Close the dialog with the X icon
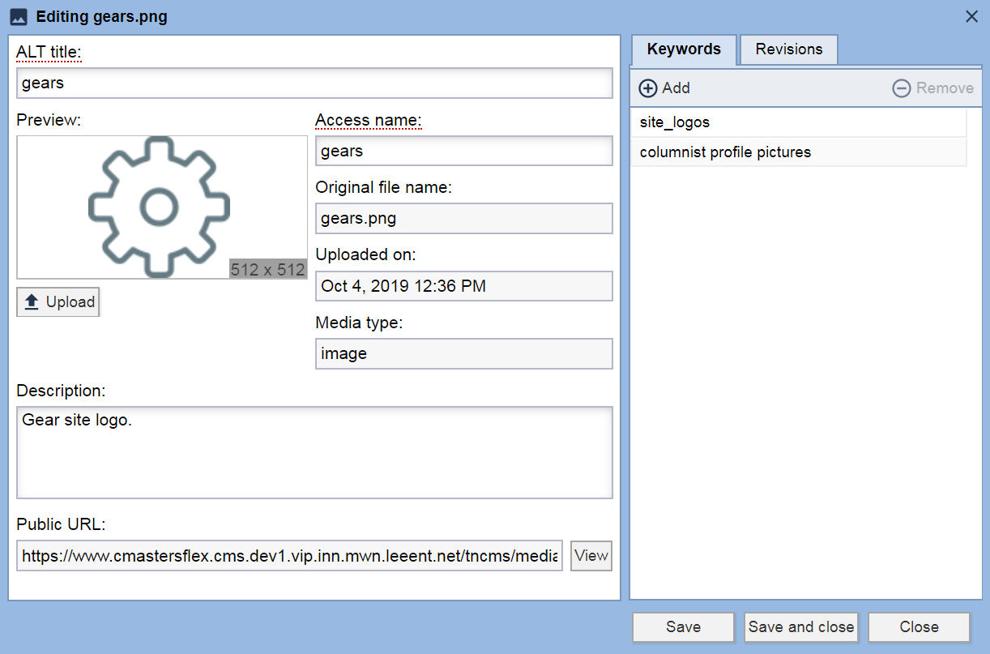 [x=972, y=16]
